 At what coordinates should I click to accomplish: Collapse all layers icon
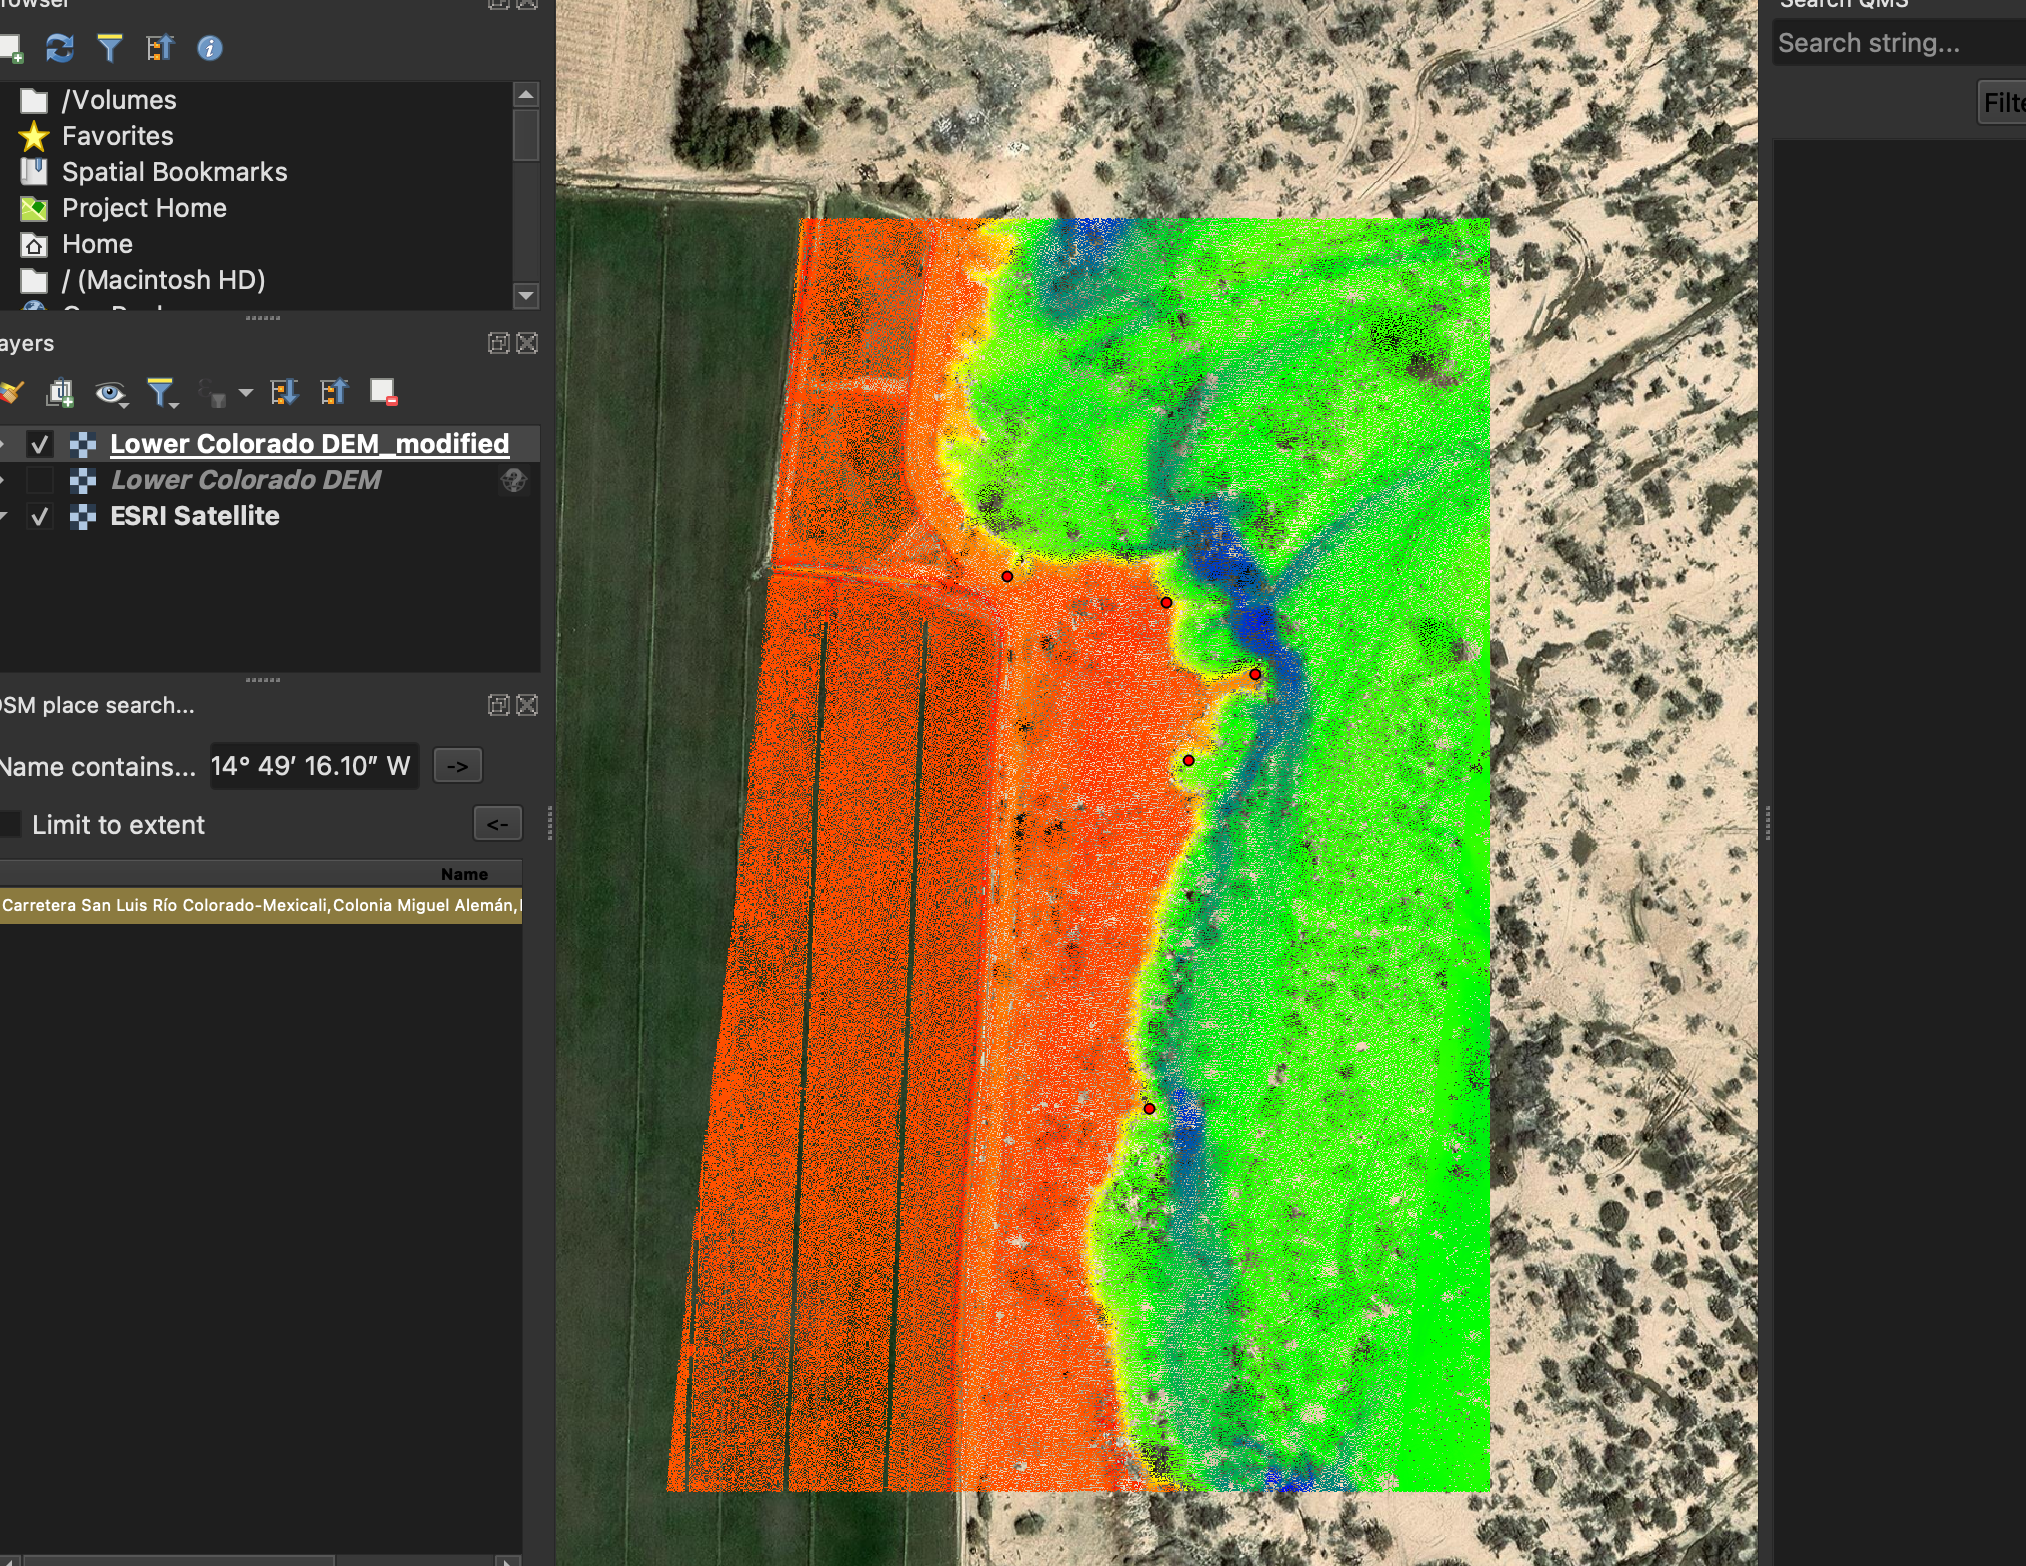[x=334, y=392]
